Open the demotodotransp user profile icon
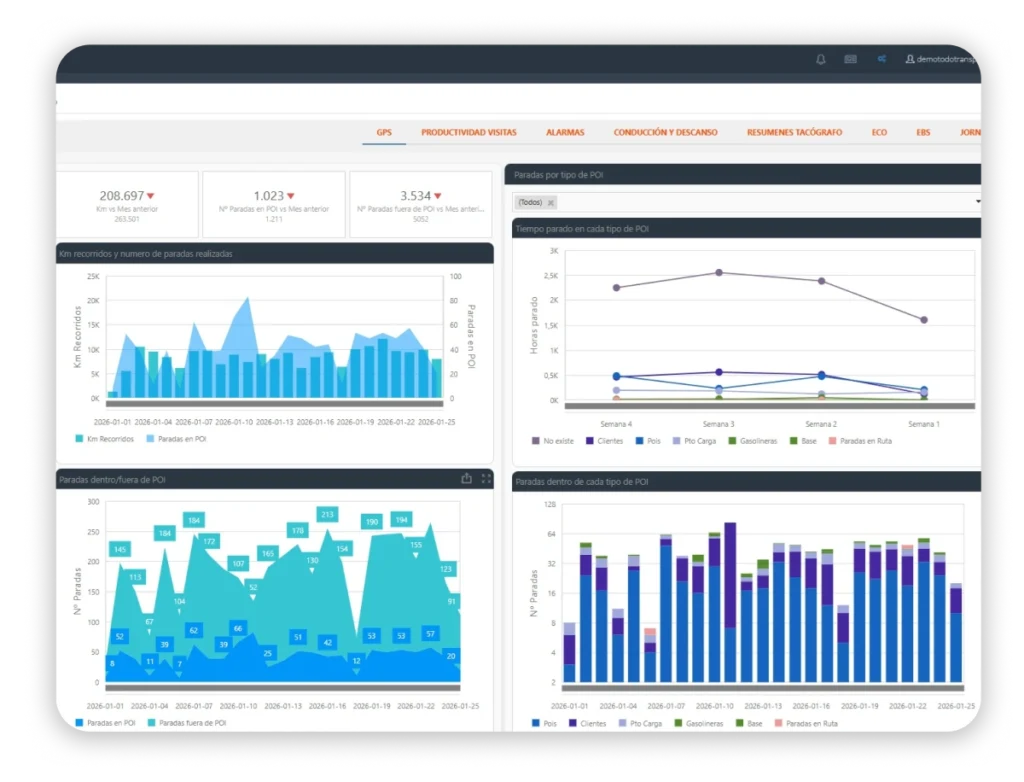This screenshot has height=782, width=1024. (x=909, y=59)
